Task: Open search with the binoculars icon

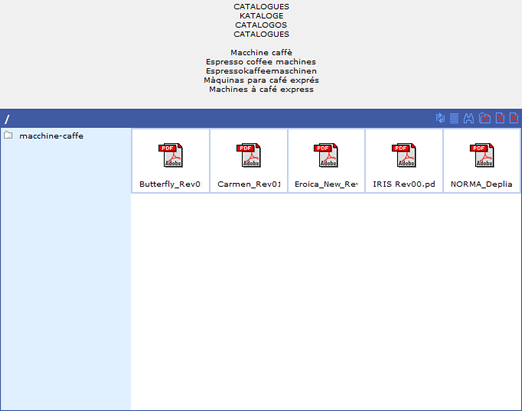Action: (x=469, y=118)
